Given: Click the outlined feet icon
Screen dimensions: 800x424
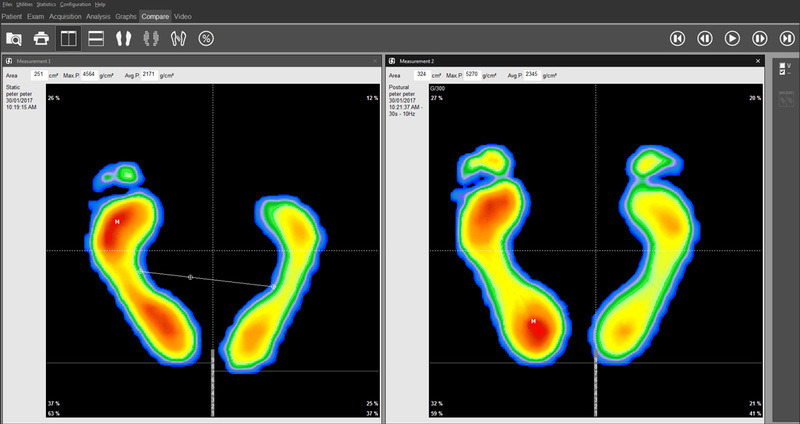Looking at the screenshot, I should 179,38.
